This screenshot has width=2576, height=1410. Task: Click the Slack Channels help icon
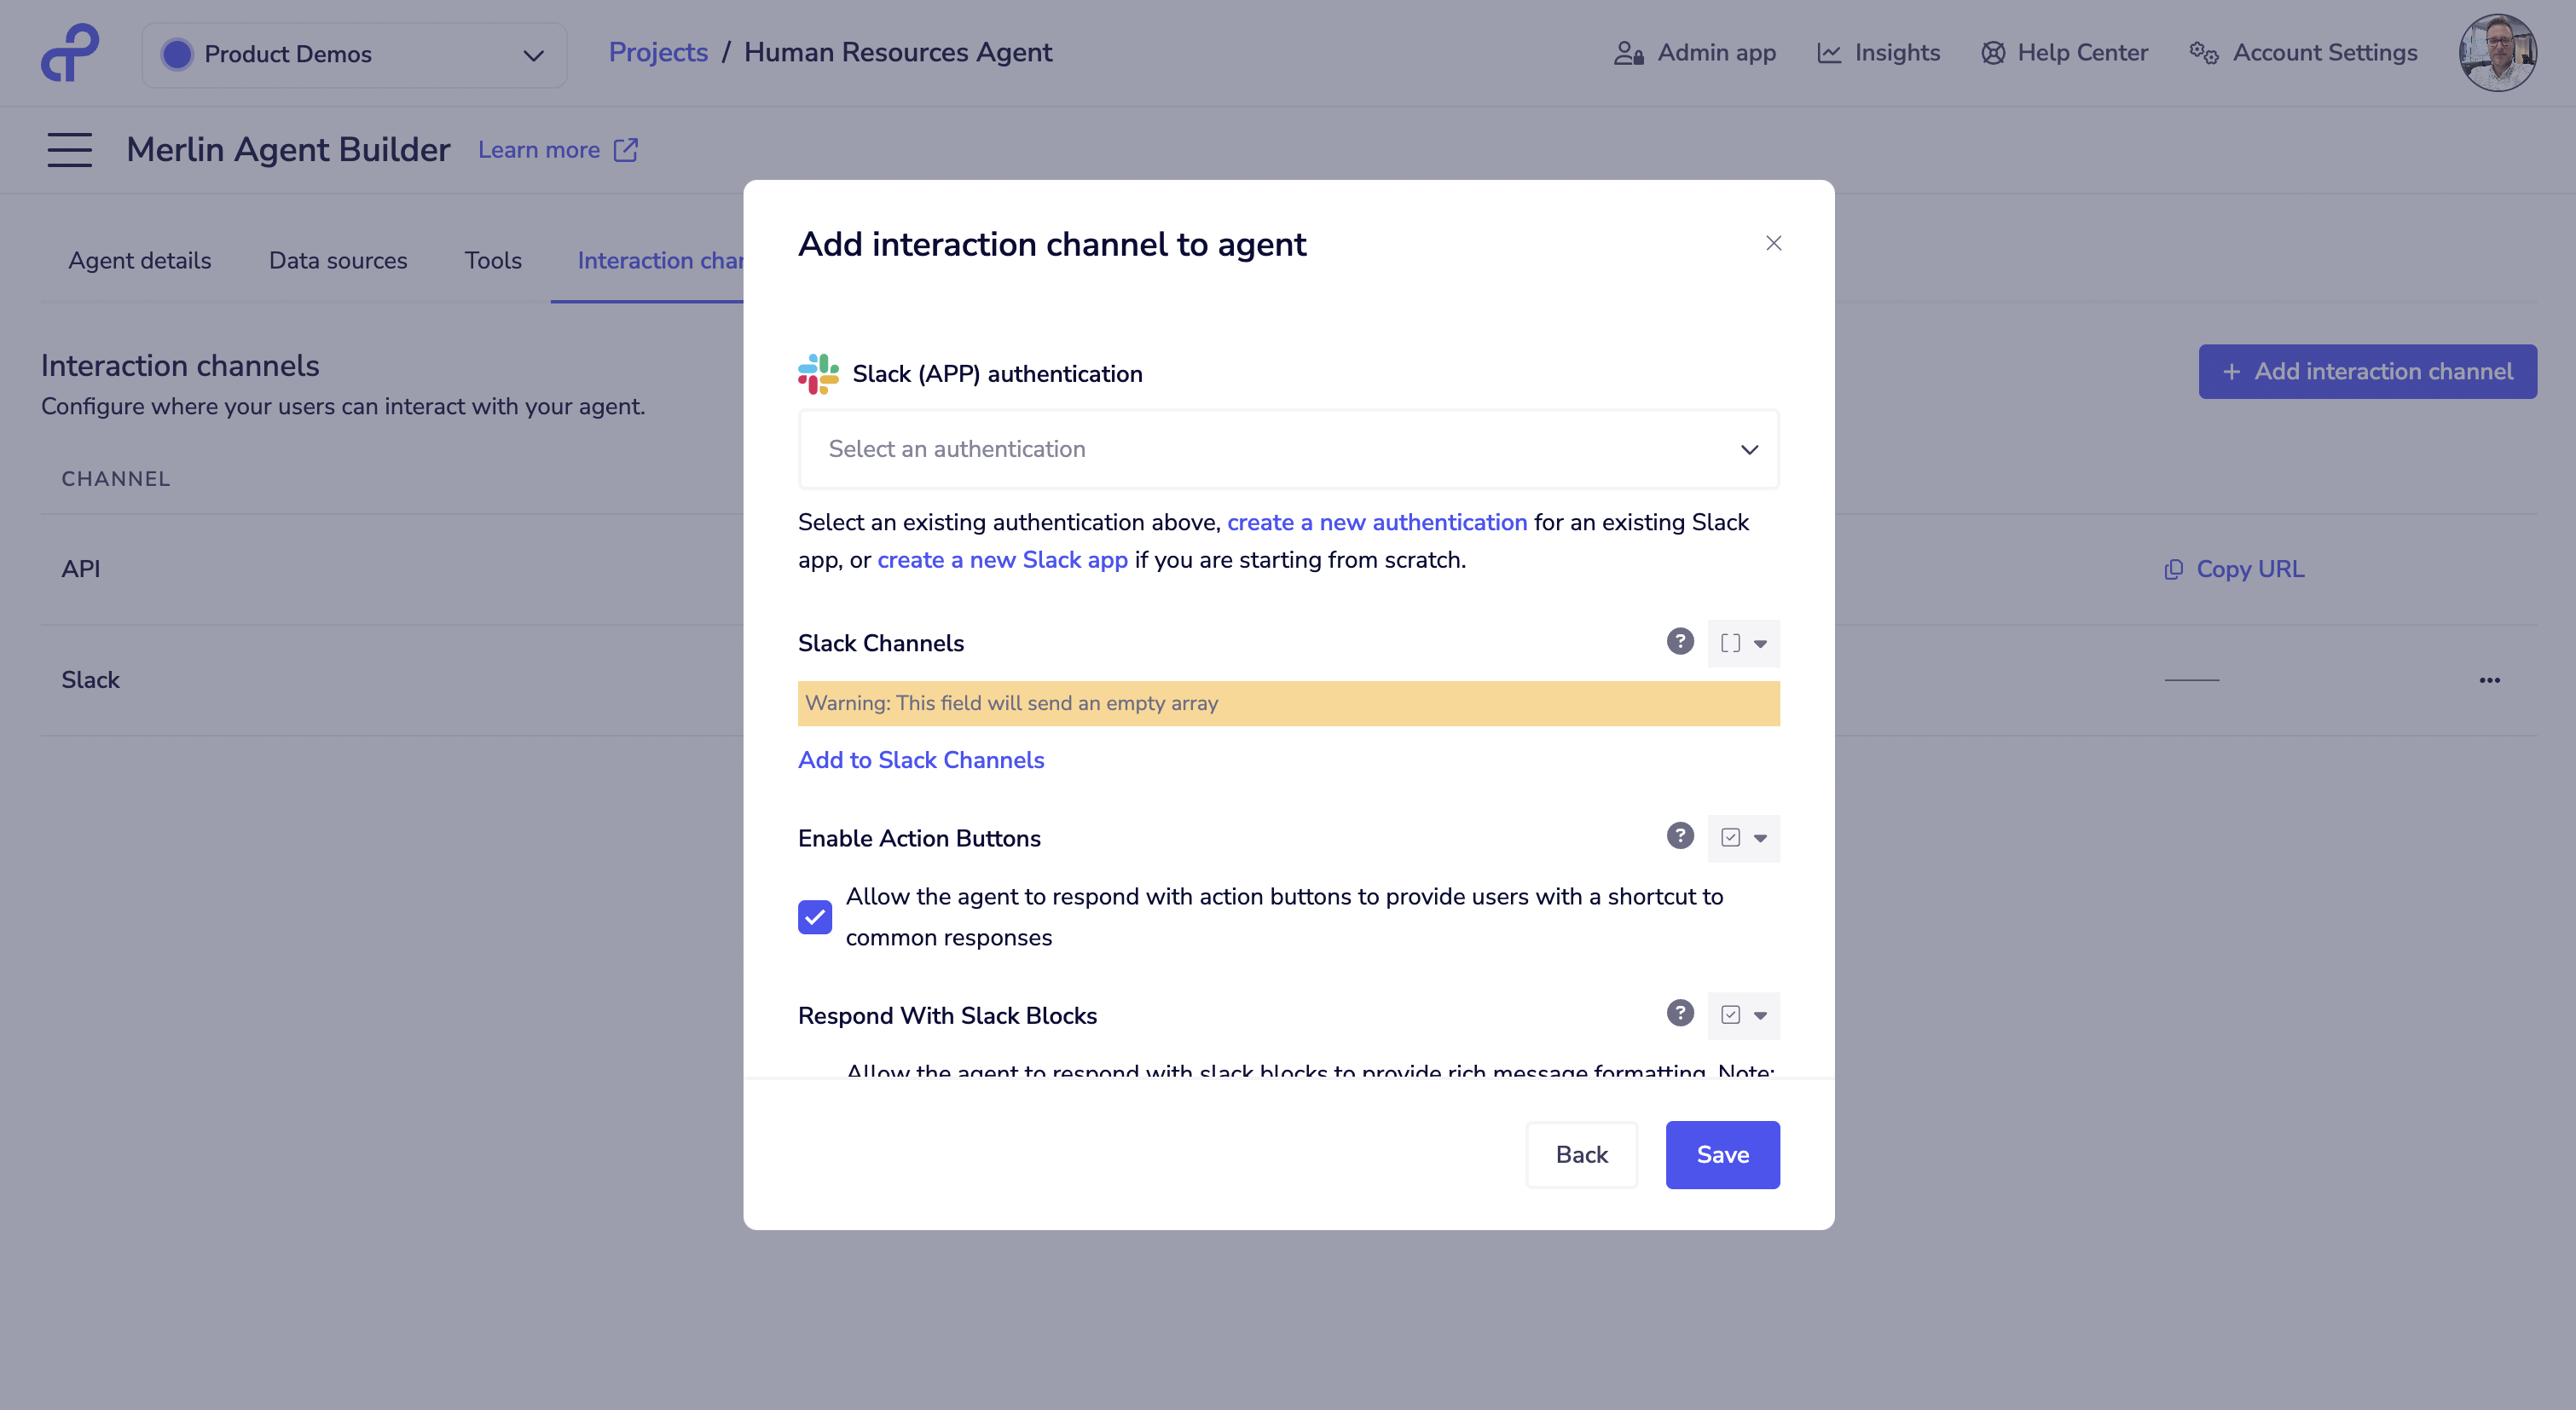point(1679,642)
